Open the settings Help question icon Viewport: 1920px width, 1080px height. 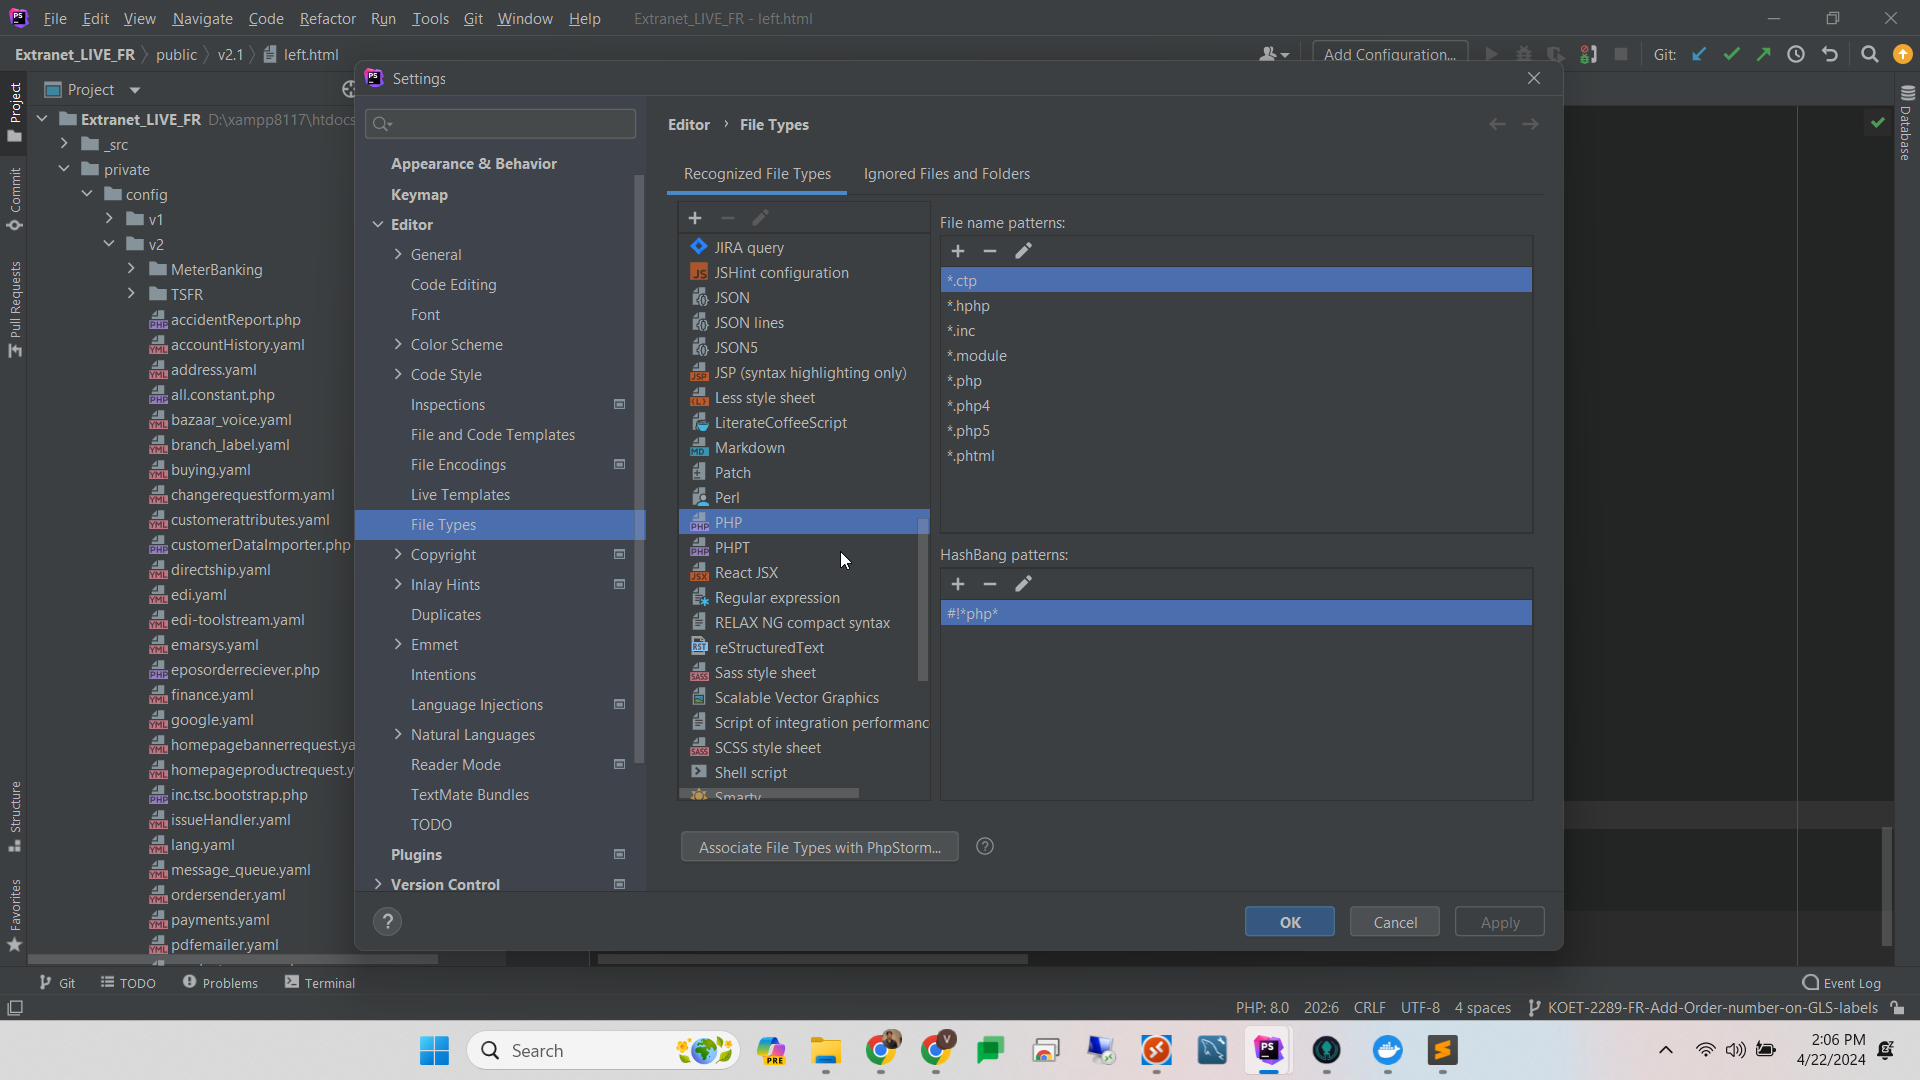387,922
